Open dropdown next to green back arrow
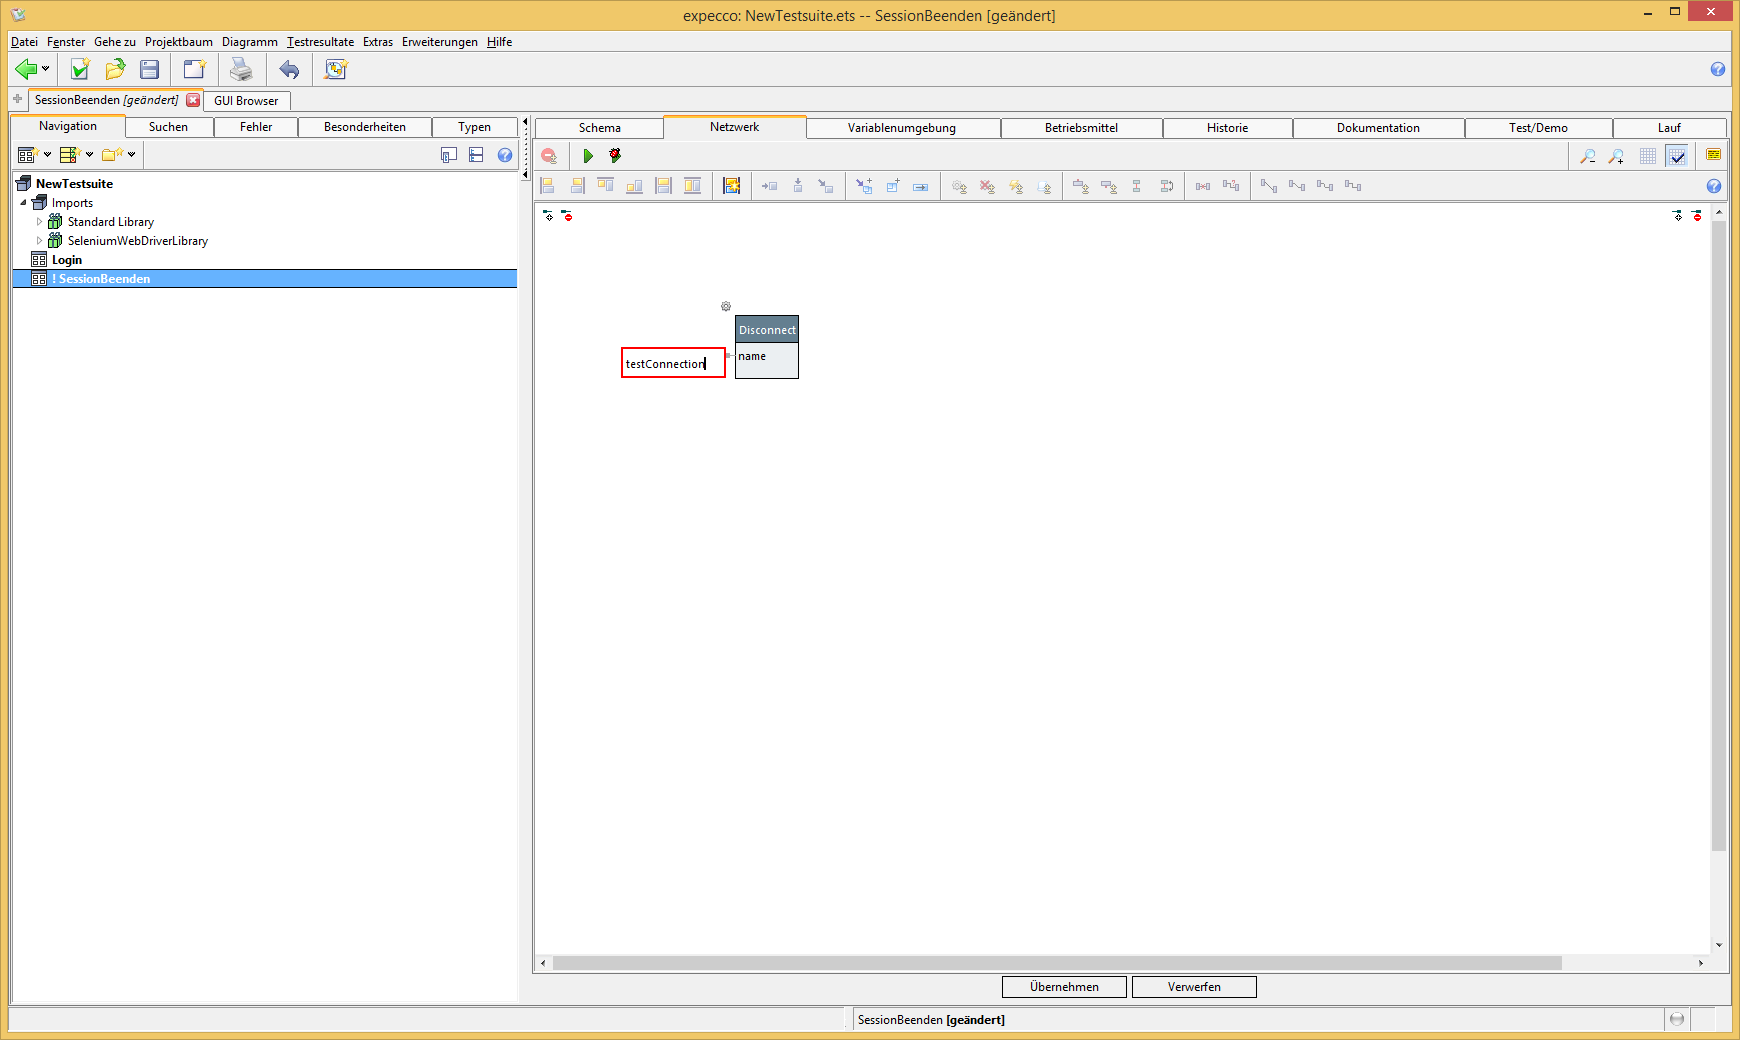This screenshot has width=1740, height=1040. (x=46, y=70)
